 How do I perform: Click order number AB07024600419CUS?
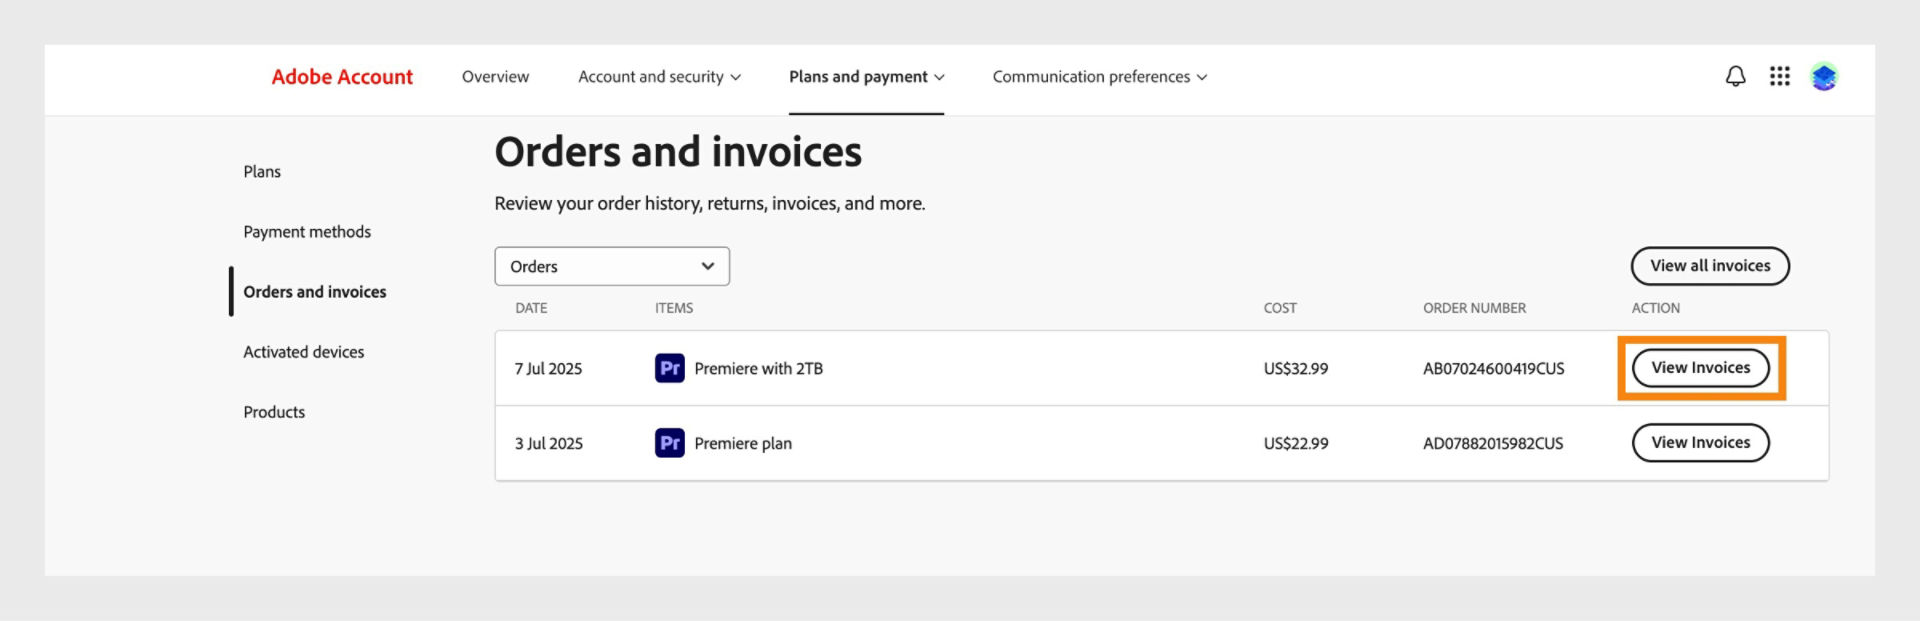[1494, 369]
